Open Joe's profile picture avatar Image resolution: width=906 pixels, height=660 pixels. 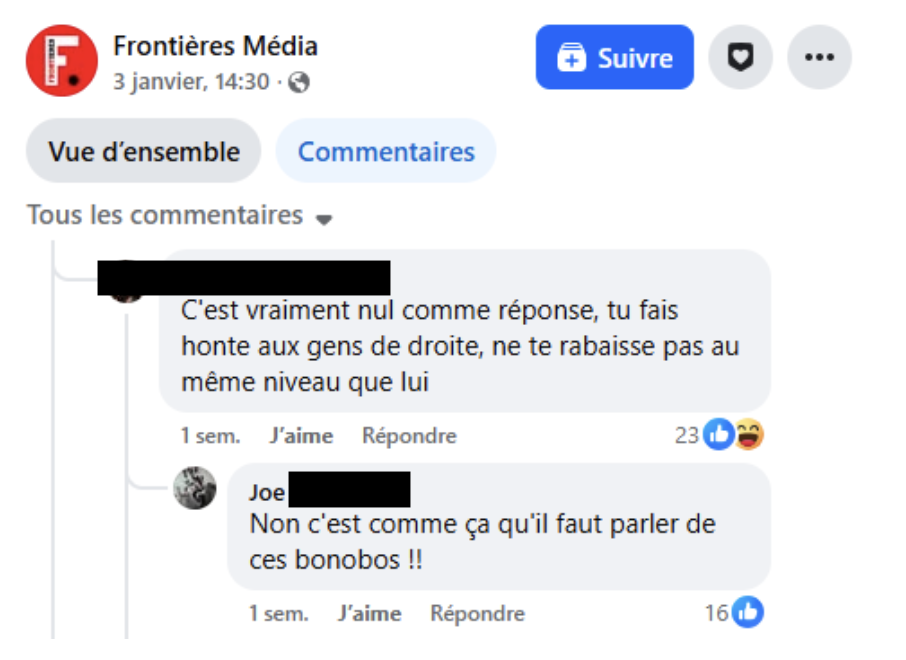coord(195,488)
